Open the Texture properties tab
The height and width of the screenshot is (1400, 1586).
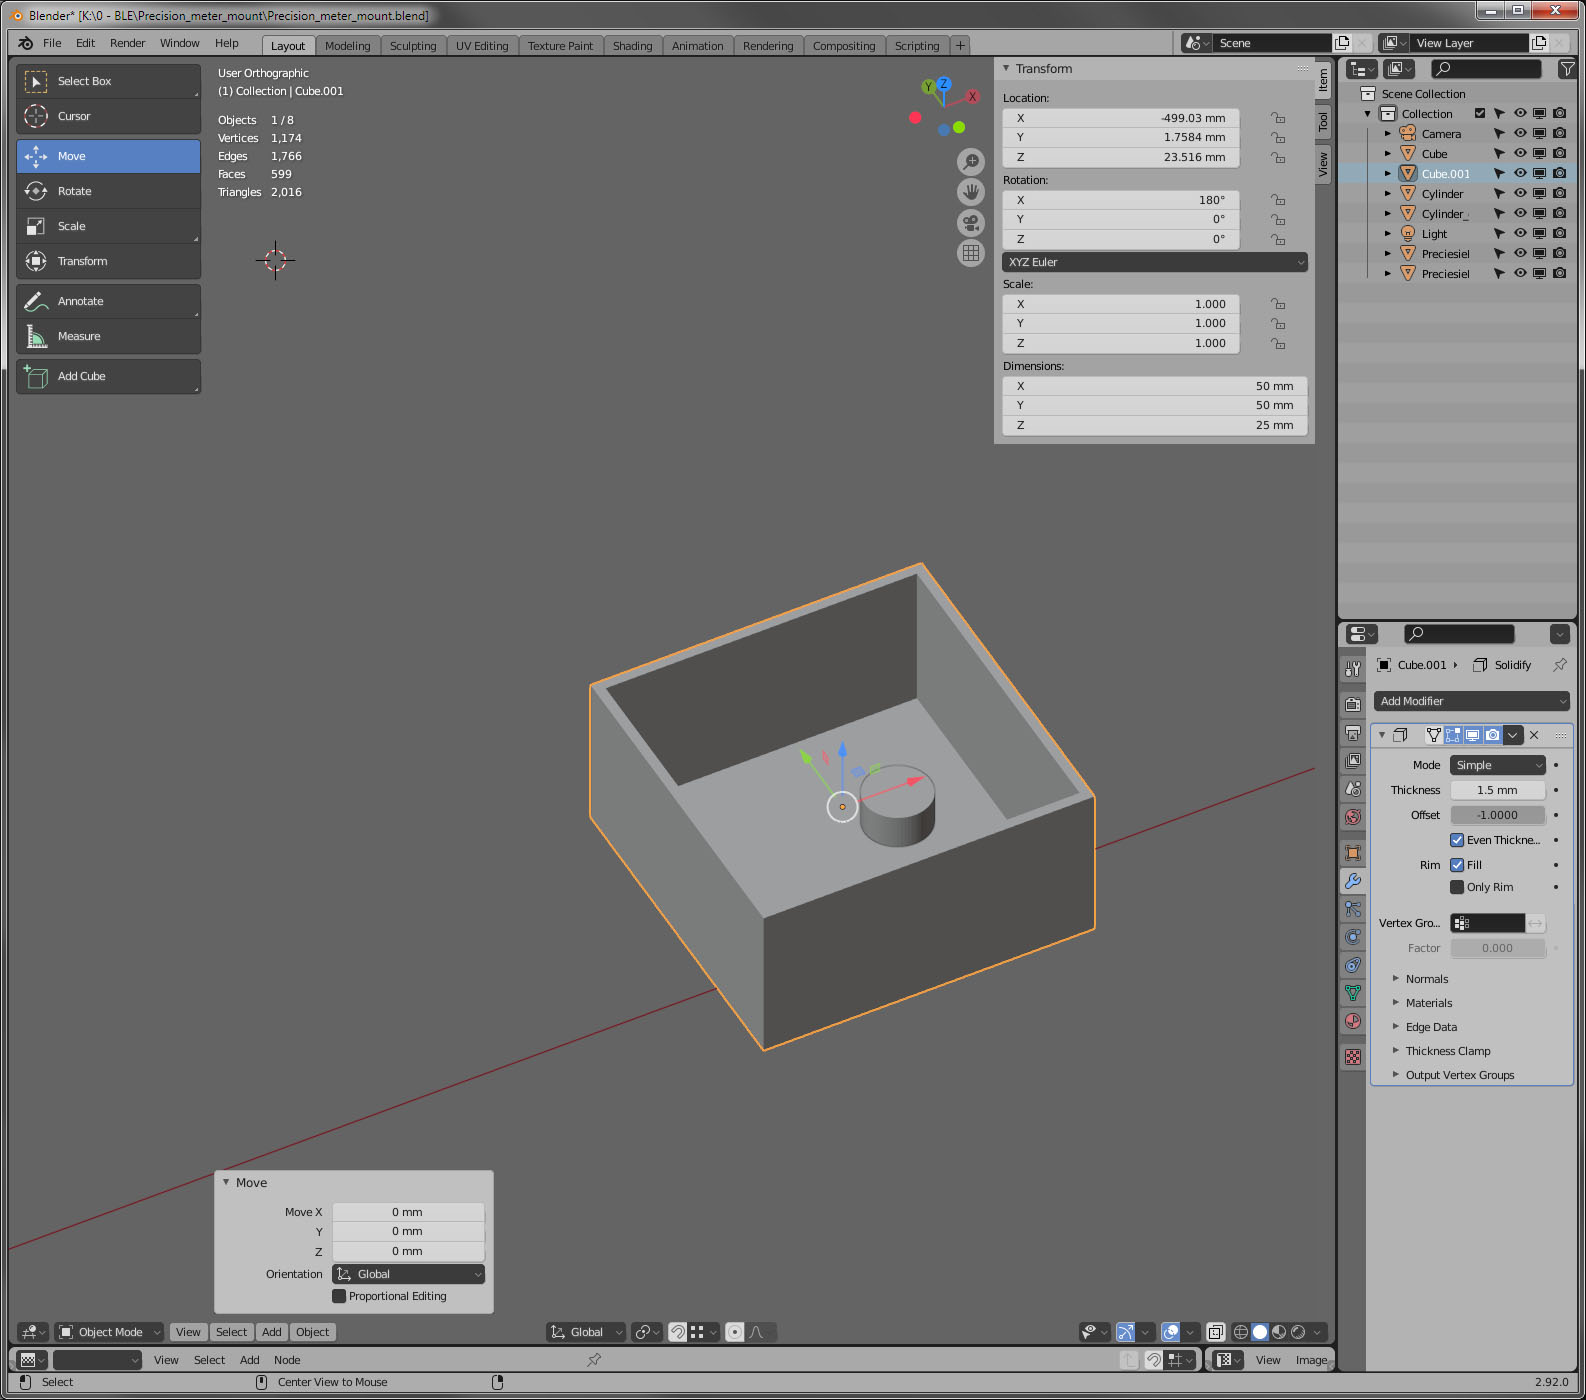1353,1057
